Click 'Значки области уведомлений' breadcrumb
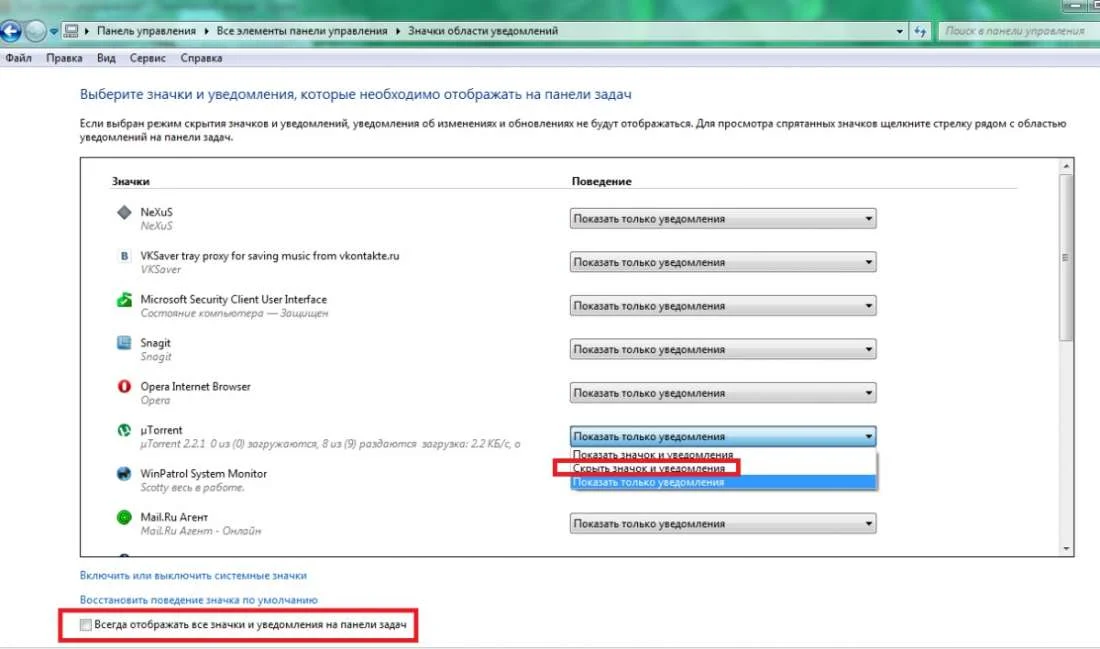 click(x=483, y=31)
